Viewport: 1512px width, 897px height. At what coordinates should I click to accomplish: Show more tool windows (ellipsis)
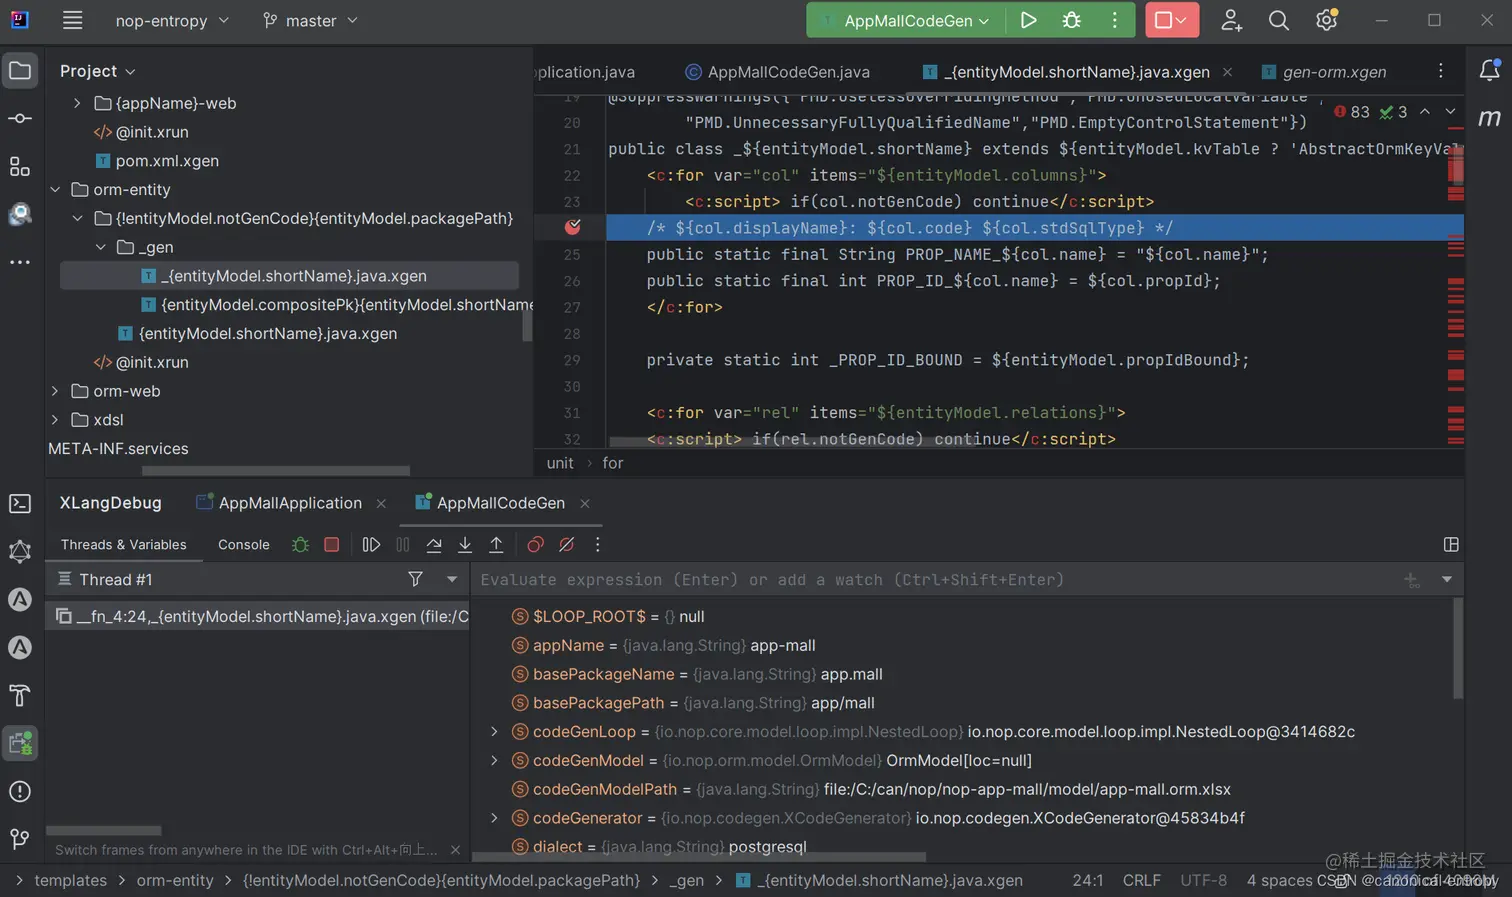20,262
